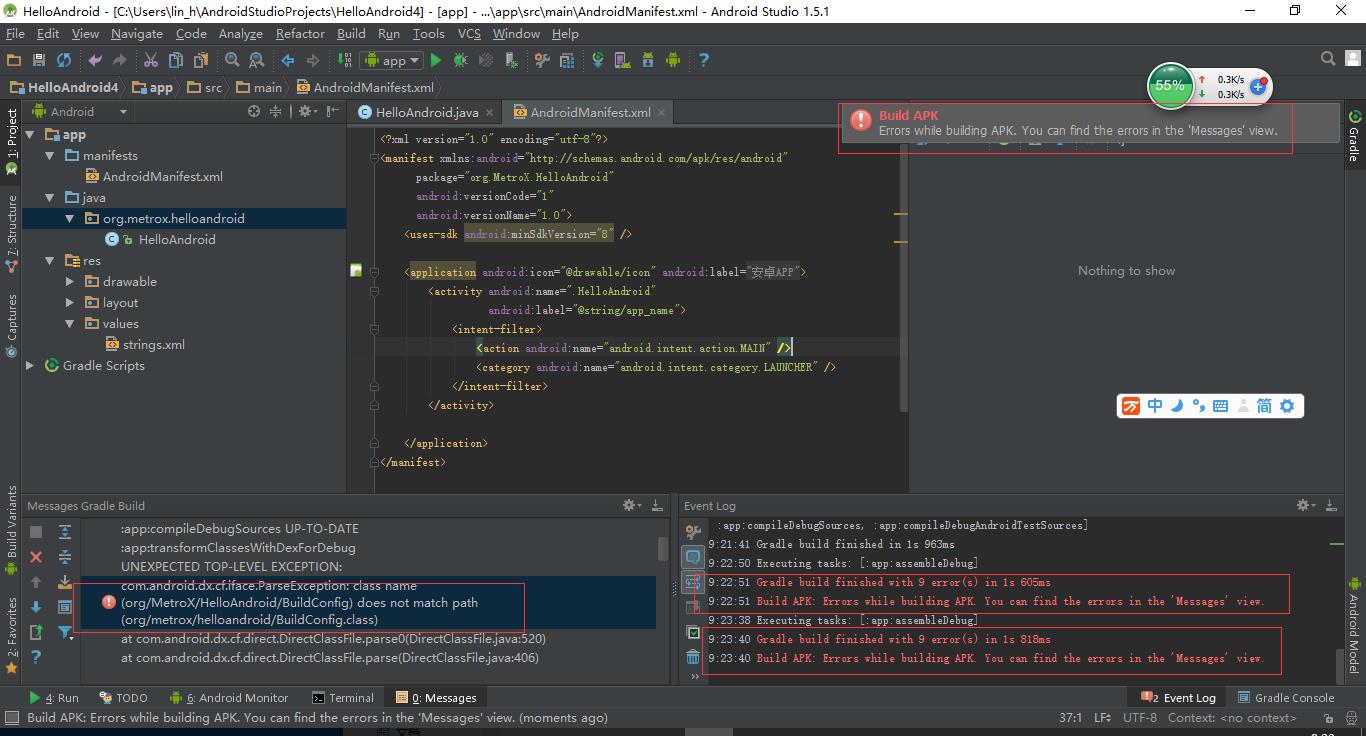The width and height of the screenshot is (1366, 736).
Task: Hide the Project tool window
Action: (x=333, y=112)
